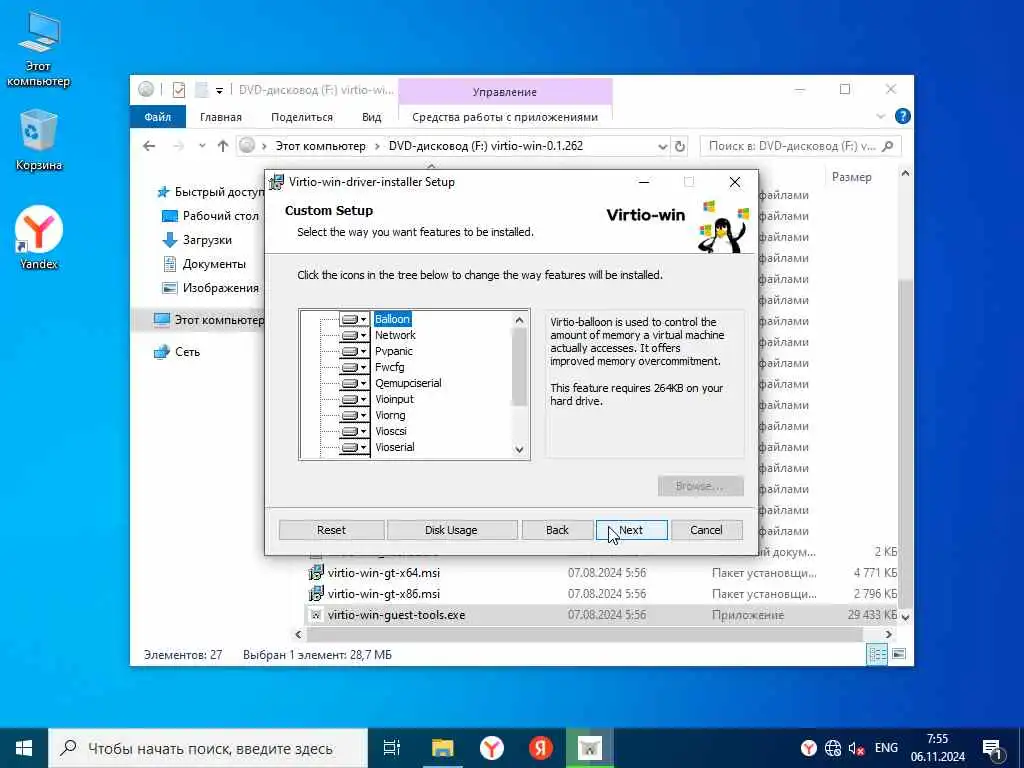Image resolution: width=1024 pixels, height=768 pixels.
Task: Open the Файл tab in Explorer
Action: [158, 117]
